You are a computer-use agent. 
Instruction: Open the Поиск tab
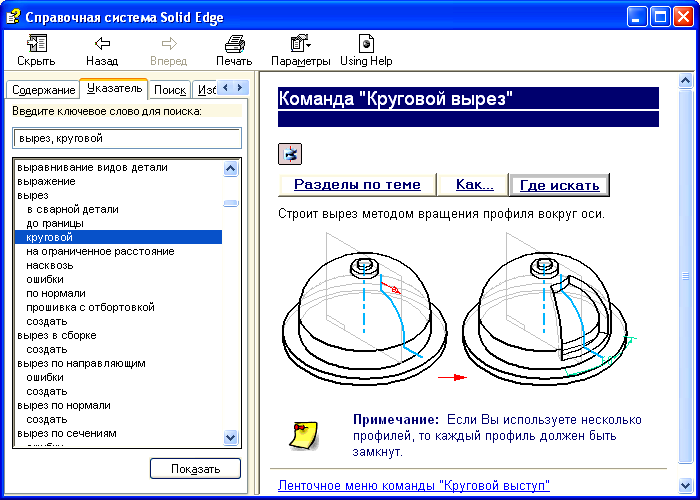[170, 90]
